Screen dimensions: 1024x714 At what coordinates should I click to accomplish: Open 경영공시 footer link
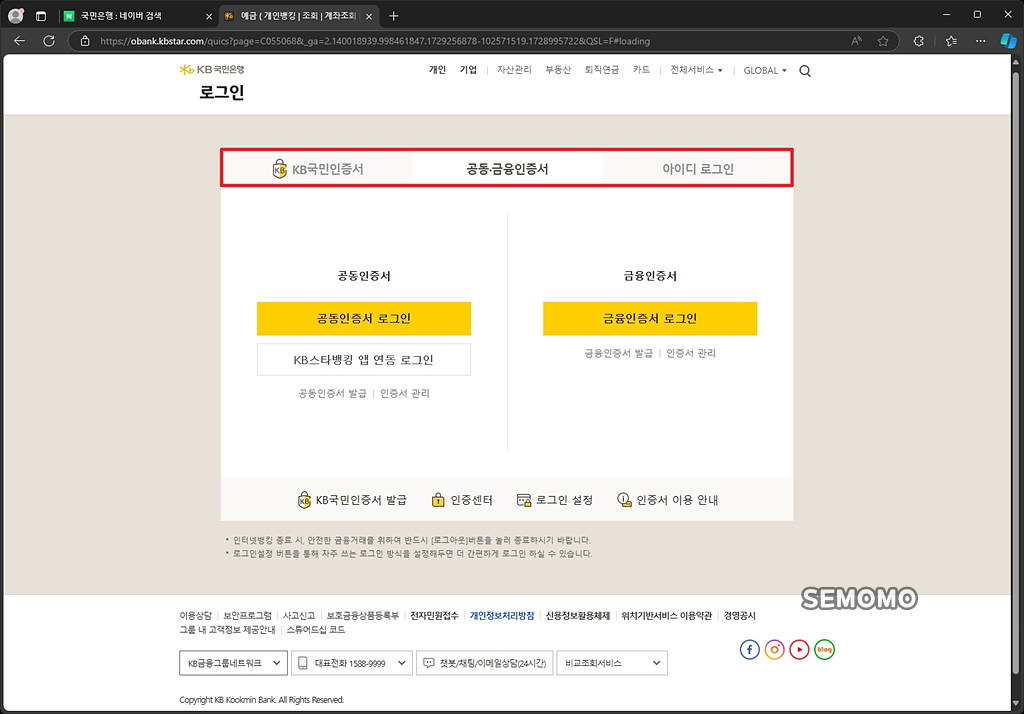(739, 615)
